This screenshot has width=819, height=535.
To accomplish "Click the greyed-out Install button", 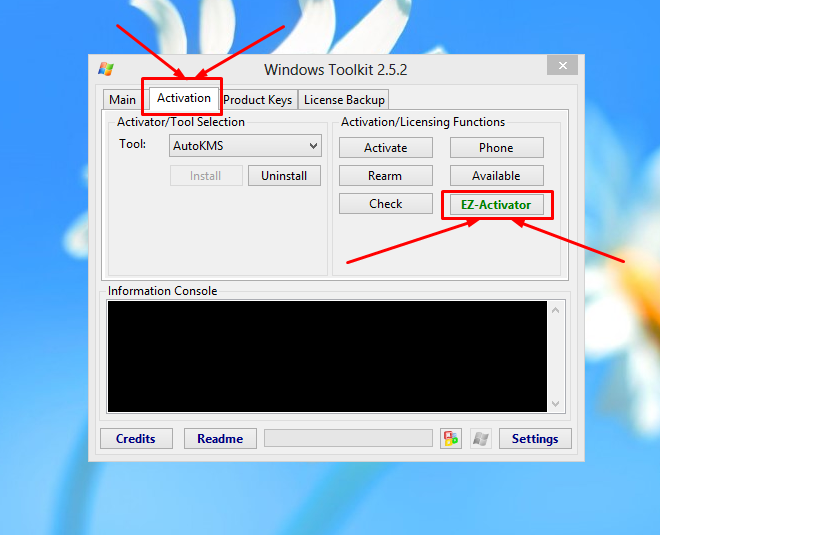I will pyautogui.click(x=206, y=176).
